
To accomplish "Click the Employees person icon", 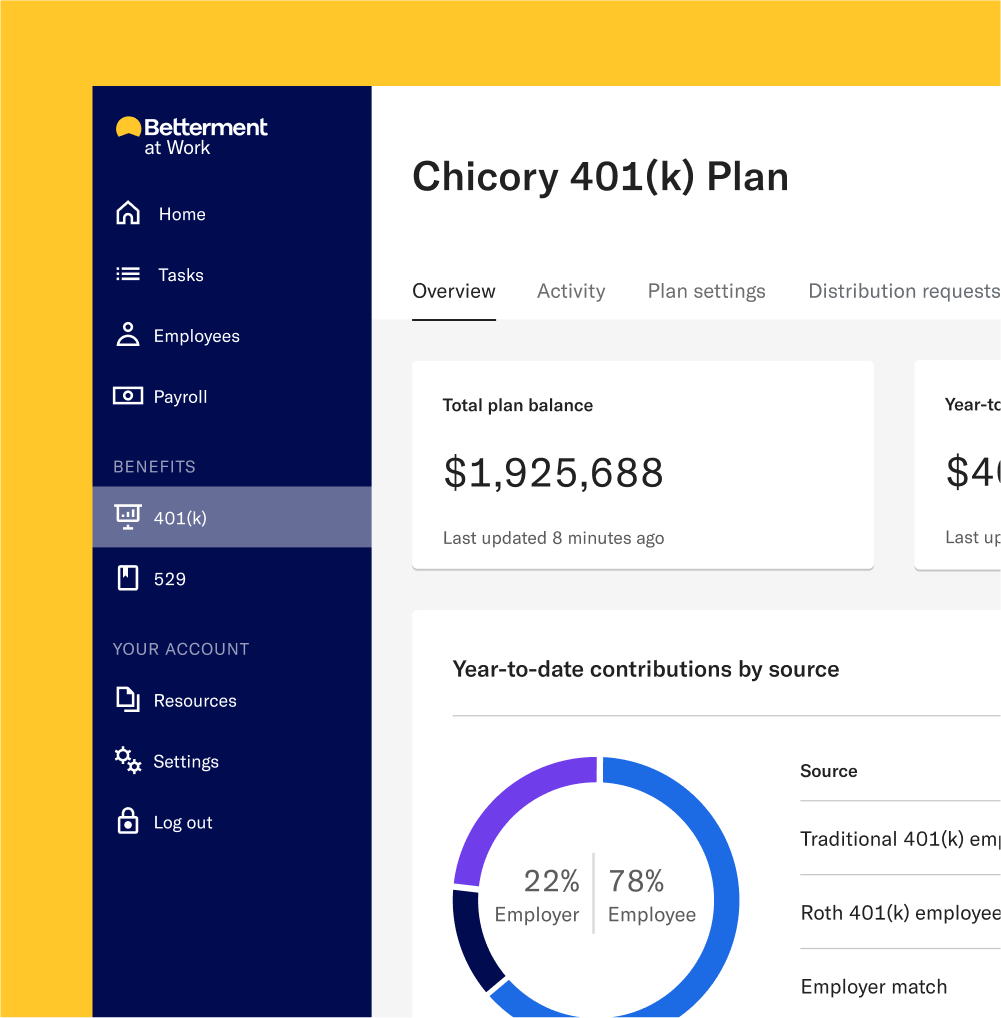I will (127, 335).
